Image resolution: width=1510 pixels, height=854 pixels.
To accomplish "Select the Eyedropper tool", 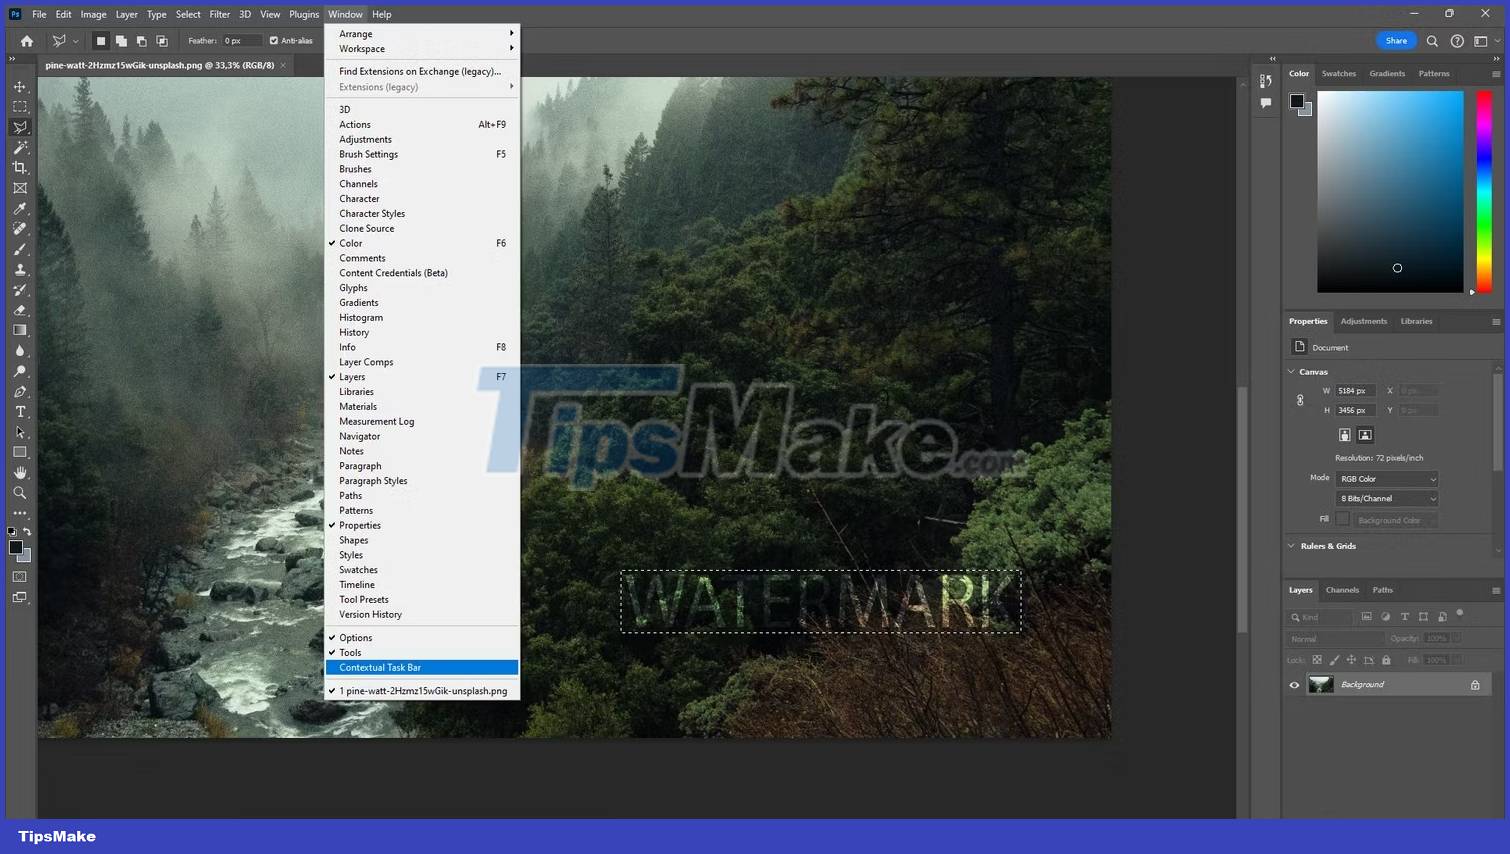I will (x=19, y=208).
